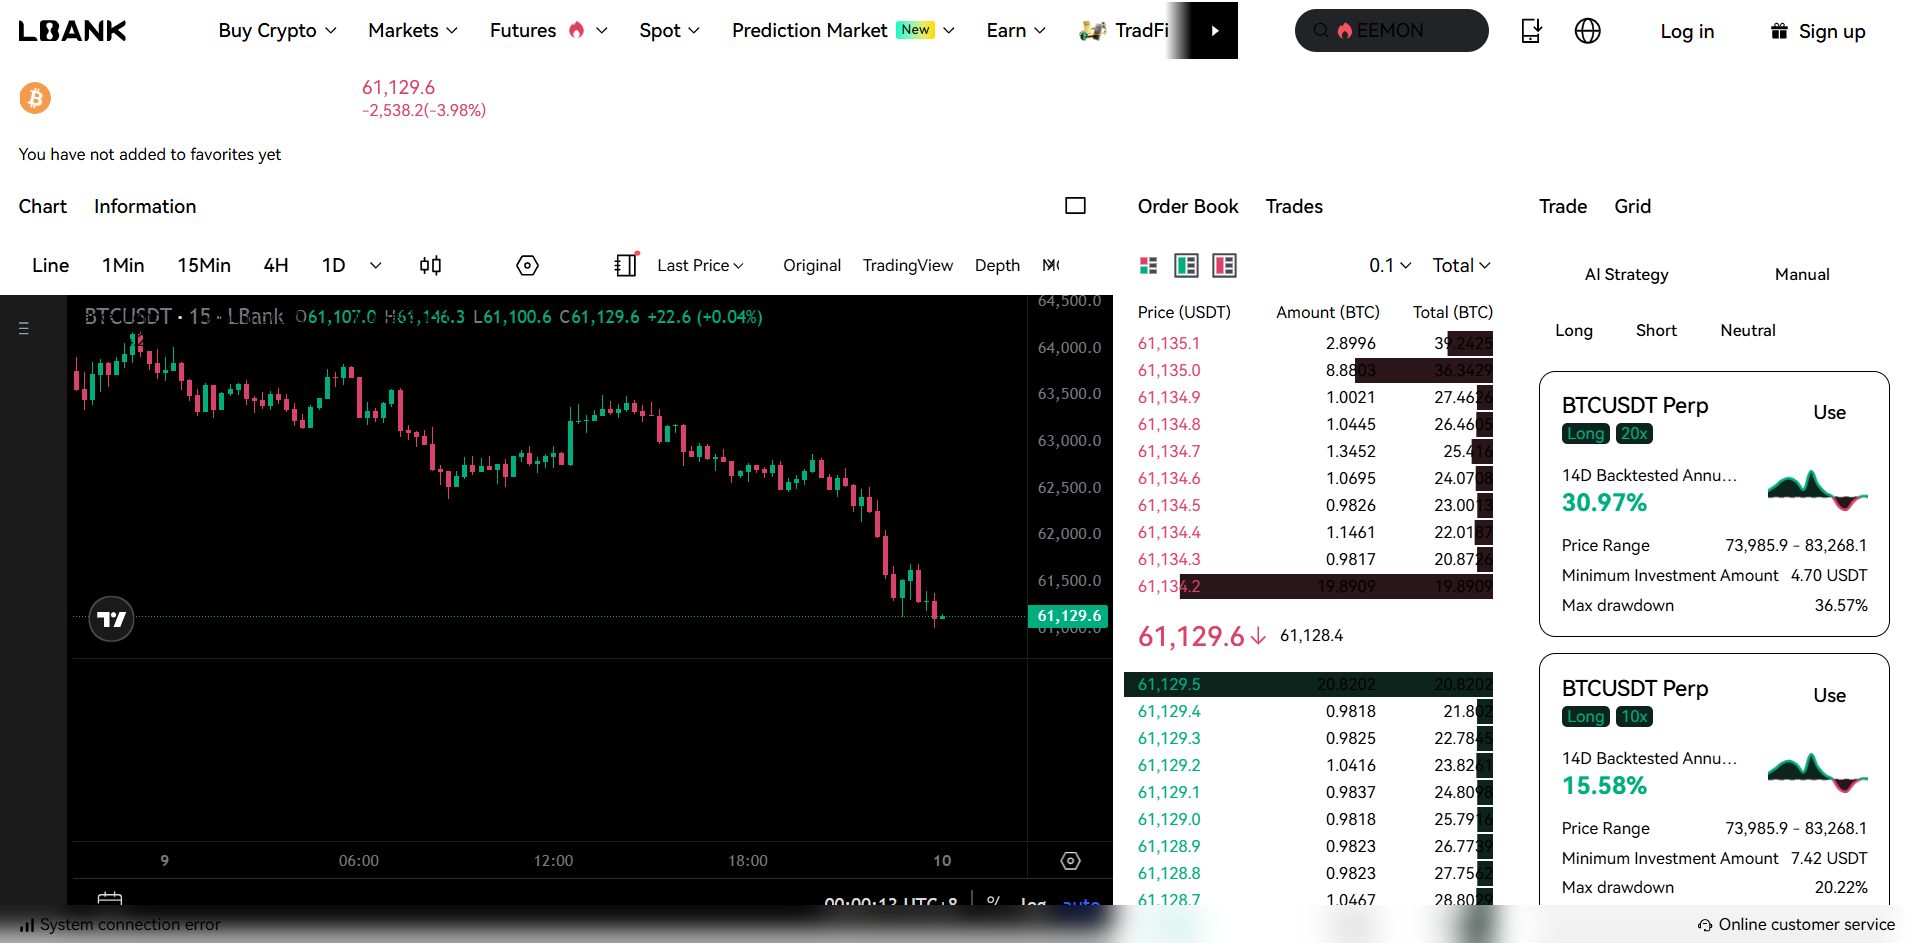Click second strategy backtest chart thumbnail

click(1817, 772)
